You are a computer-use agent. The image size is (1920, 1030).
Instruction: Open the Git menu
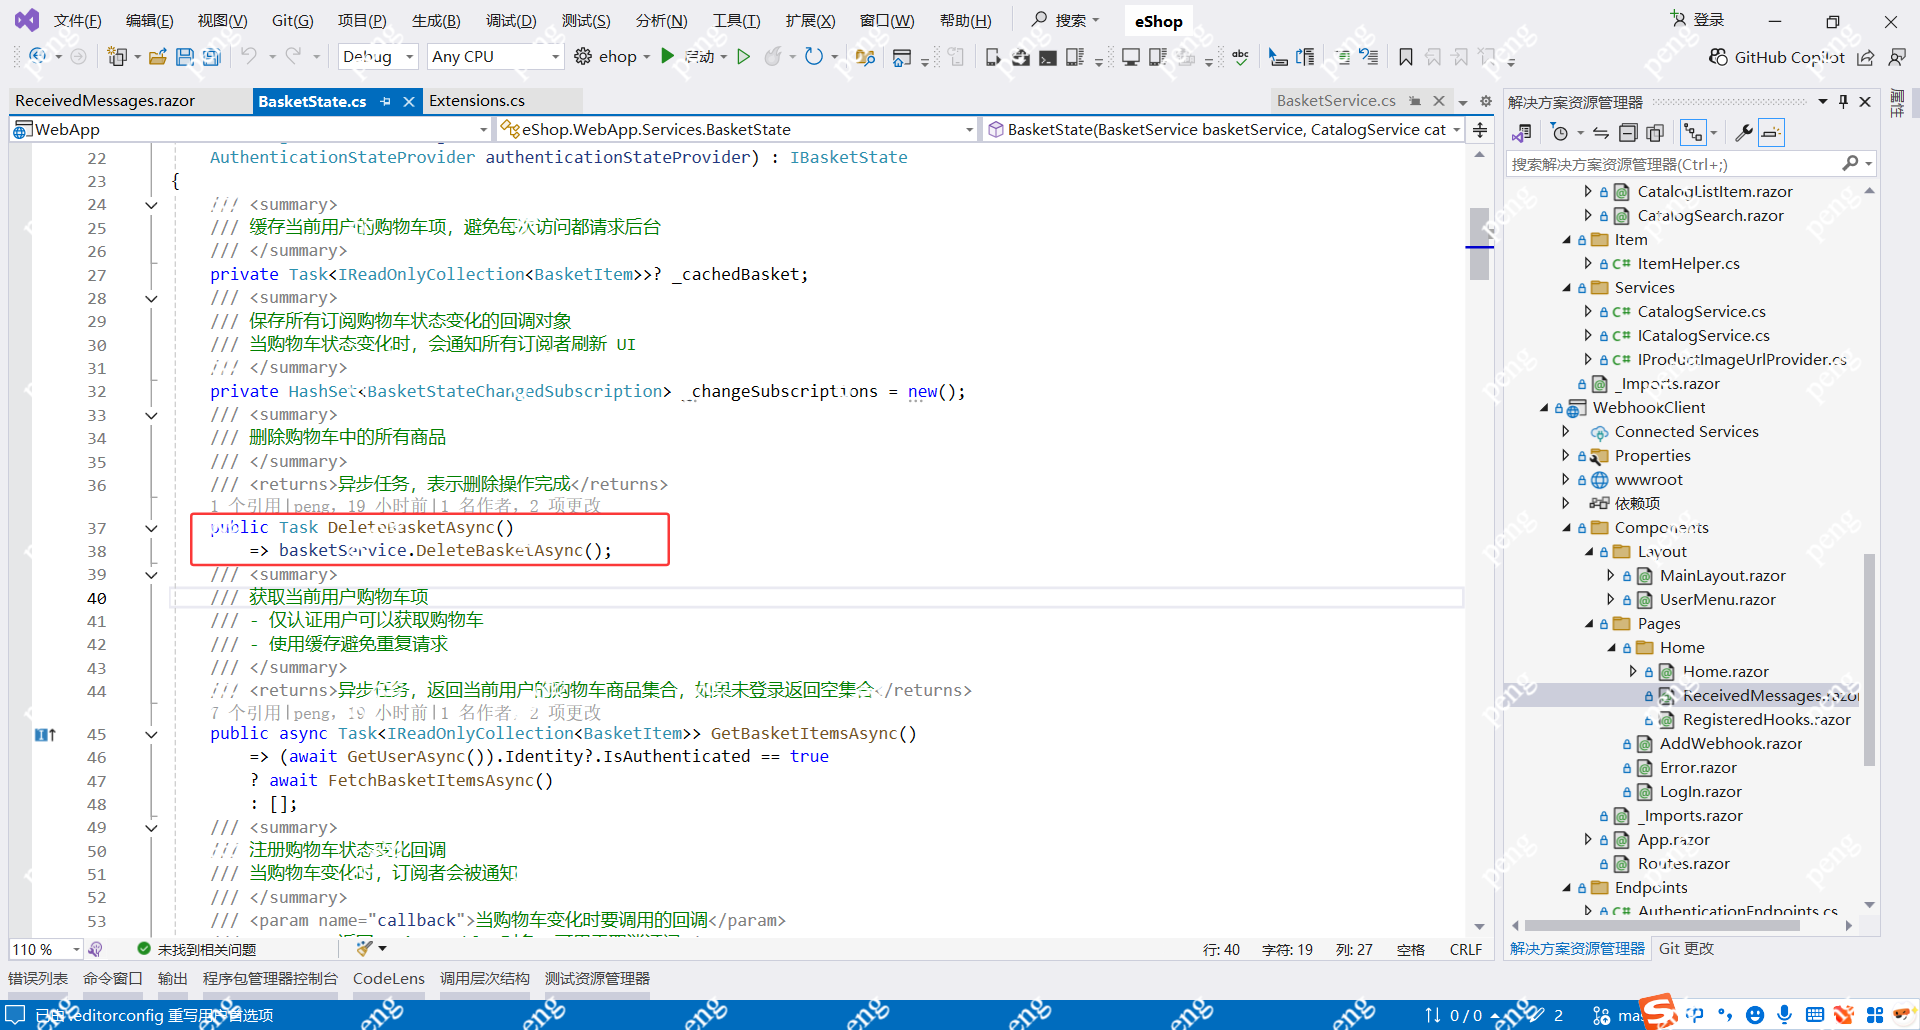point(292,19)
